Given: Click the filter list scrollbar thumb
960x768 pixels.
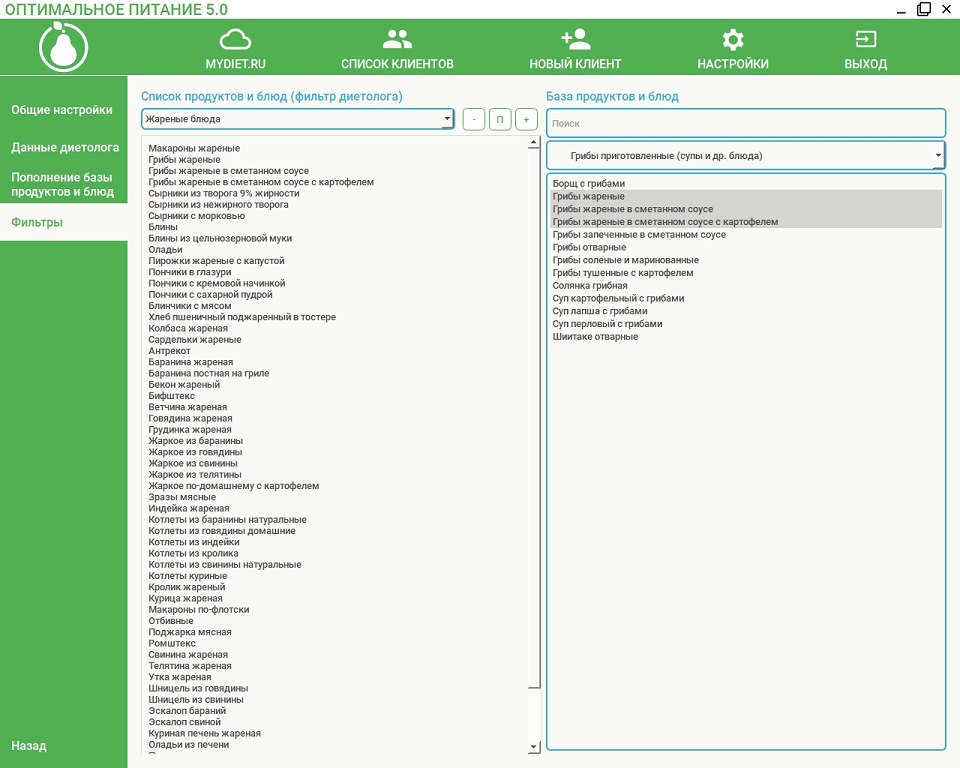Looking at the screenshot, I should point(533,418).
